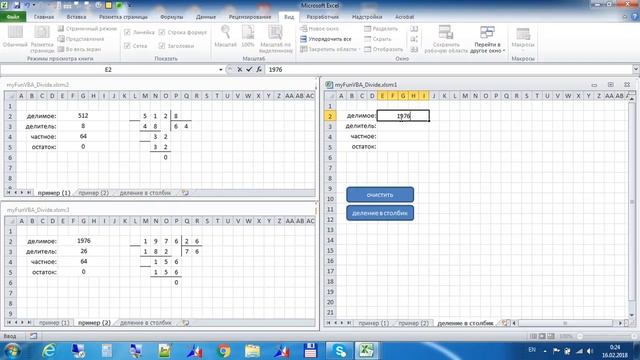Open the undo history dropdown arrow
Viewport: 640px width, 360px height.
point(33,5)
